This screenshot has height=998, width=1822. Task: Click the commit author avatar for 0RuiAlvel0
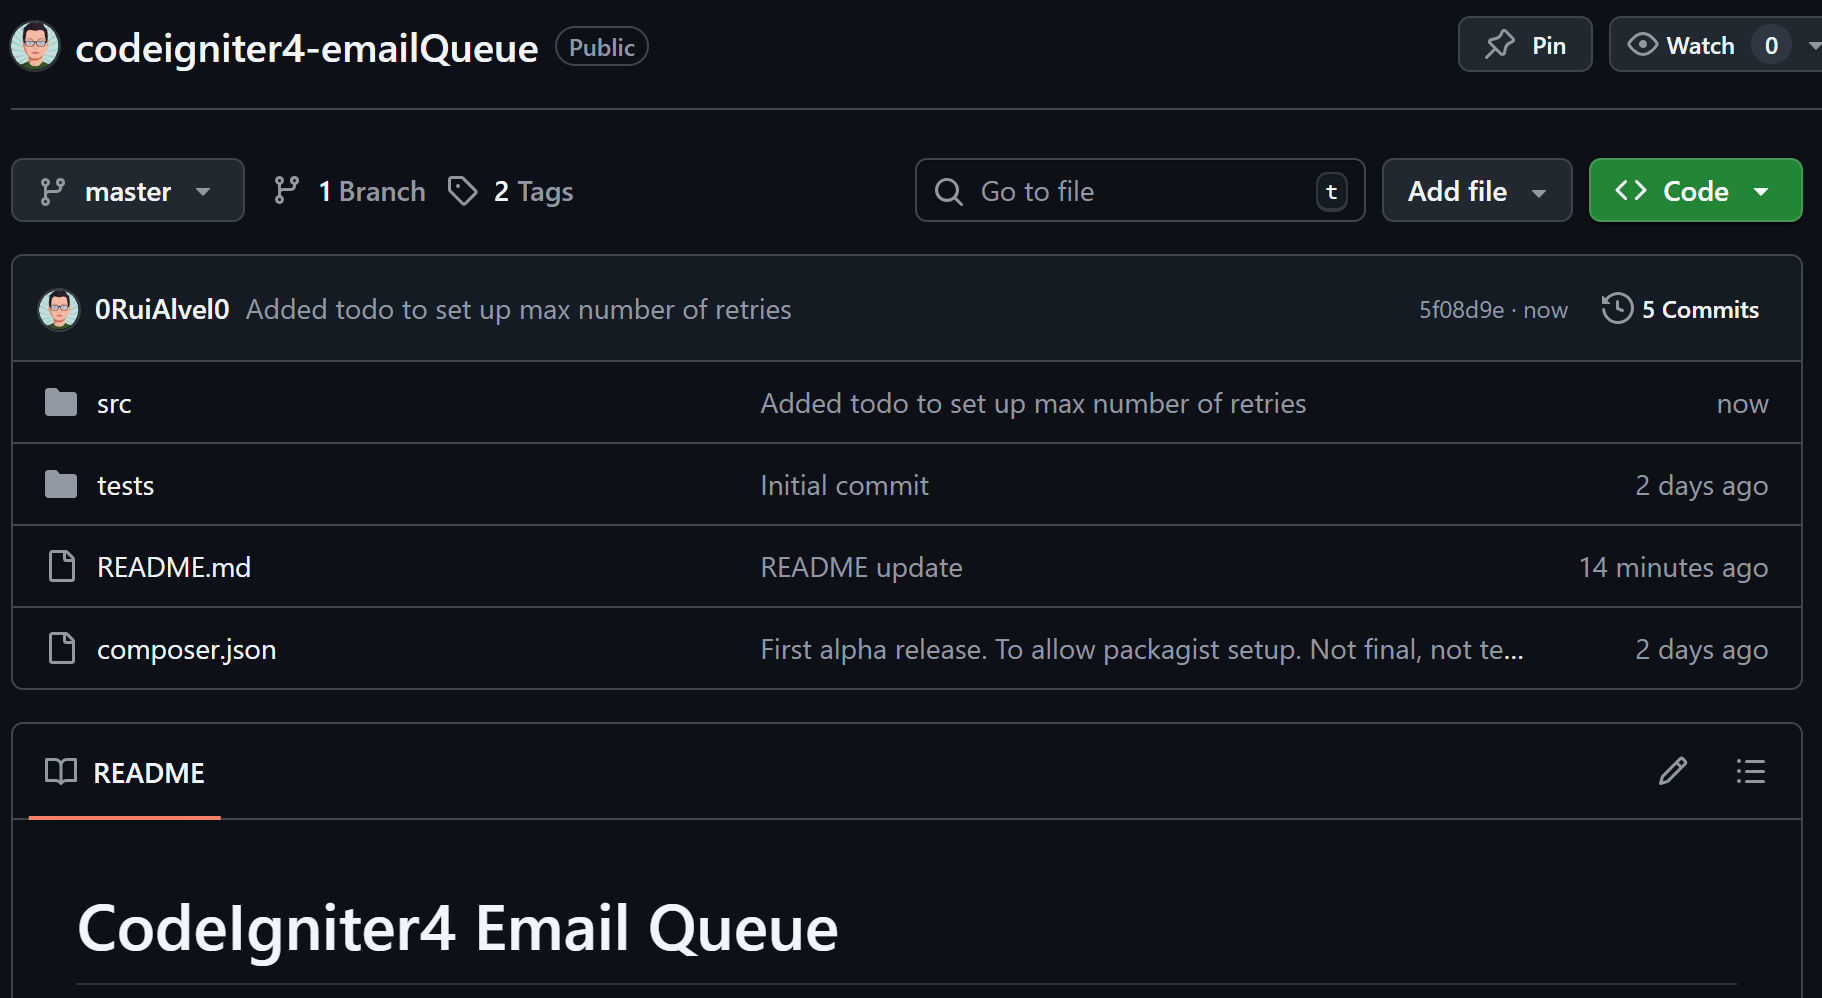[59, 310]
